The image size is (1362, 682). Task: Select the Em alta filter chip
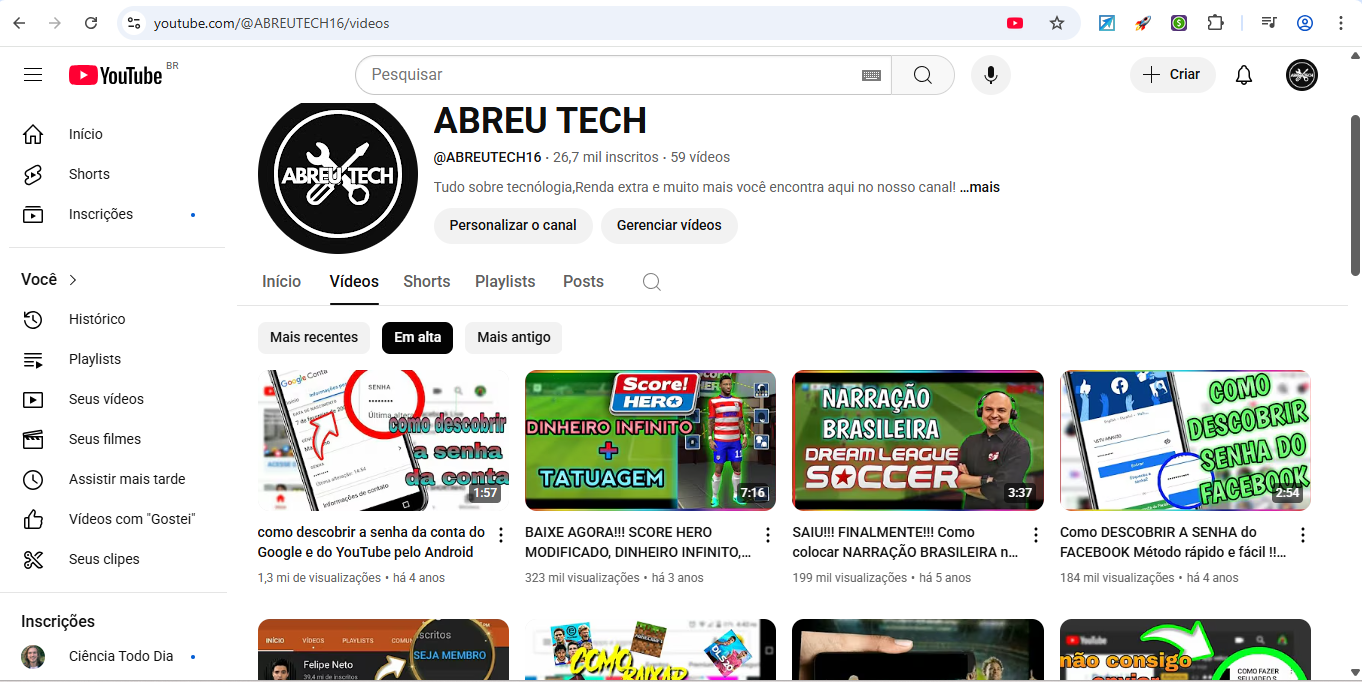pos(417,338)
